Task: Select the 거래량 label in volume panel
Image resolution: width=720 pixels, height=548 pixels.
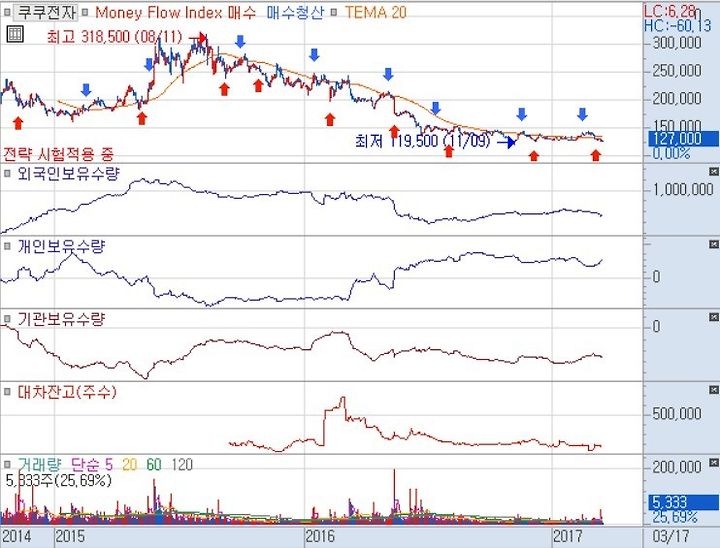Action: tap(39, 464)
